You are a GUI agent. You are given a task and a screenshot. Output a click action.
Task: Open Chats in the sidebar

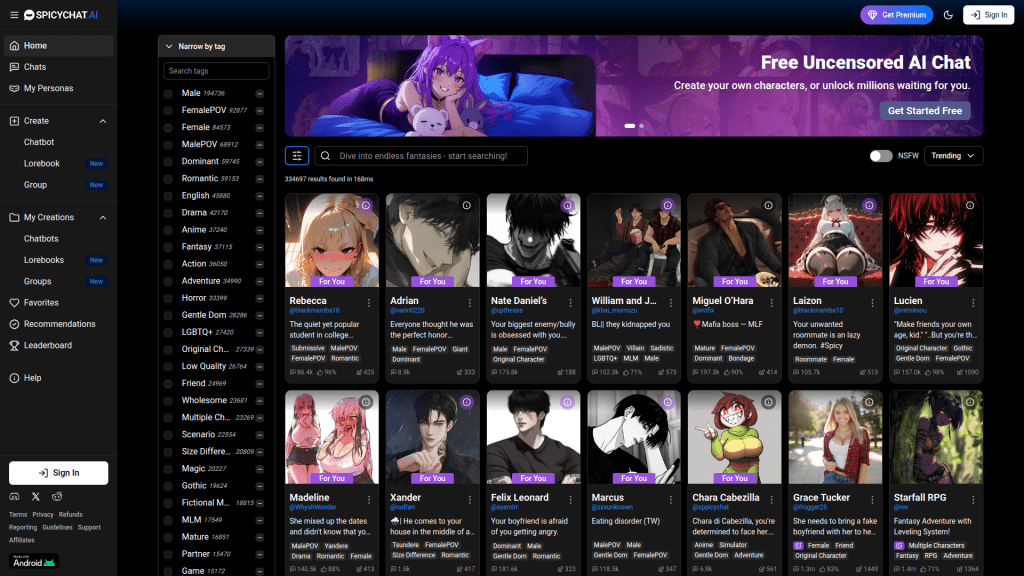[x=59, y=67]
